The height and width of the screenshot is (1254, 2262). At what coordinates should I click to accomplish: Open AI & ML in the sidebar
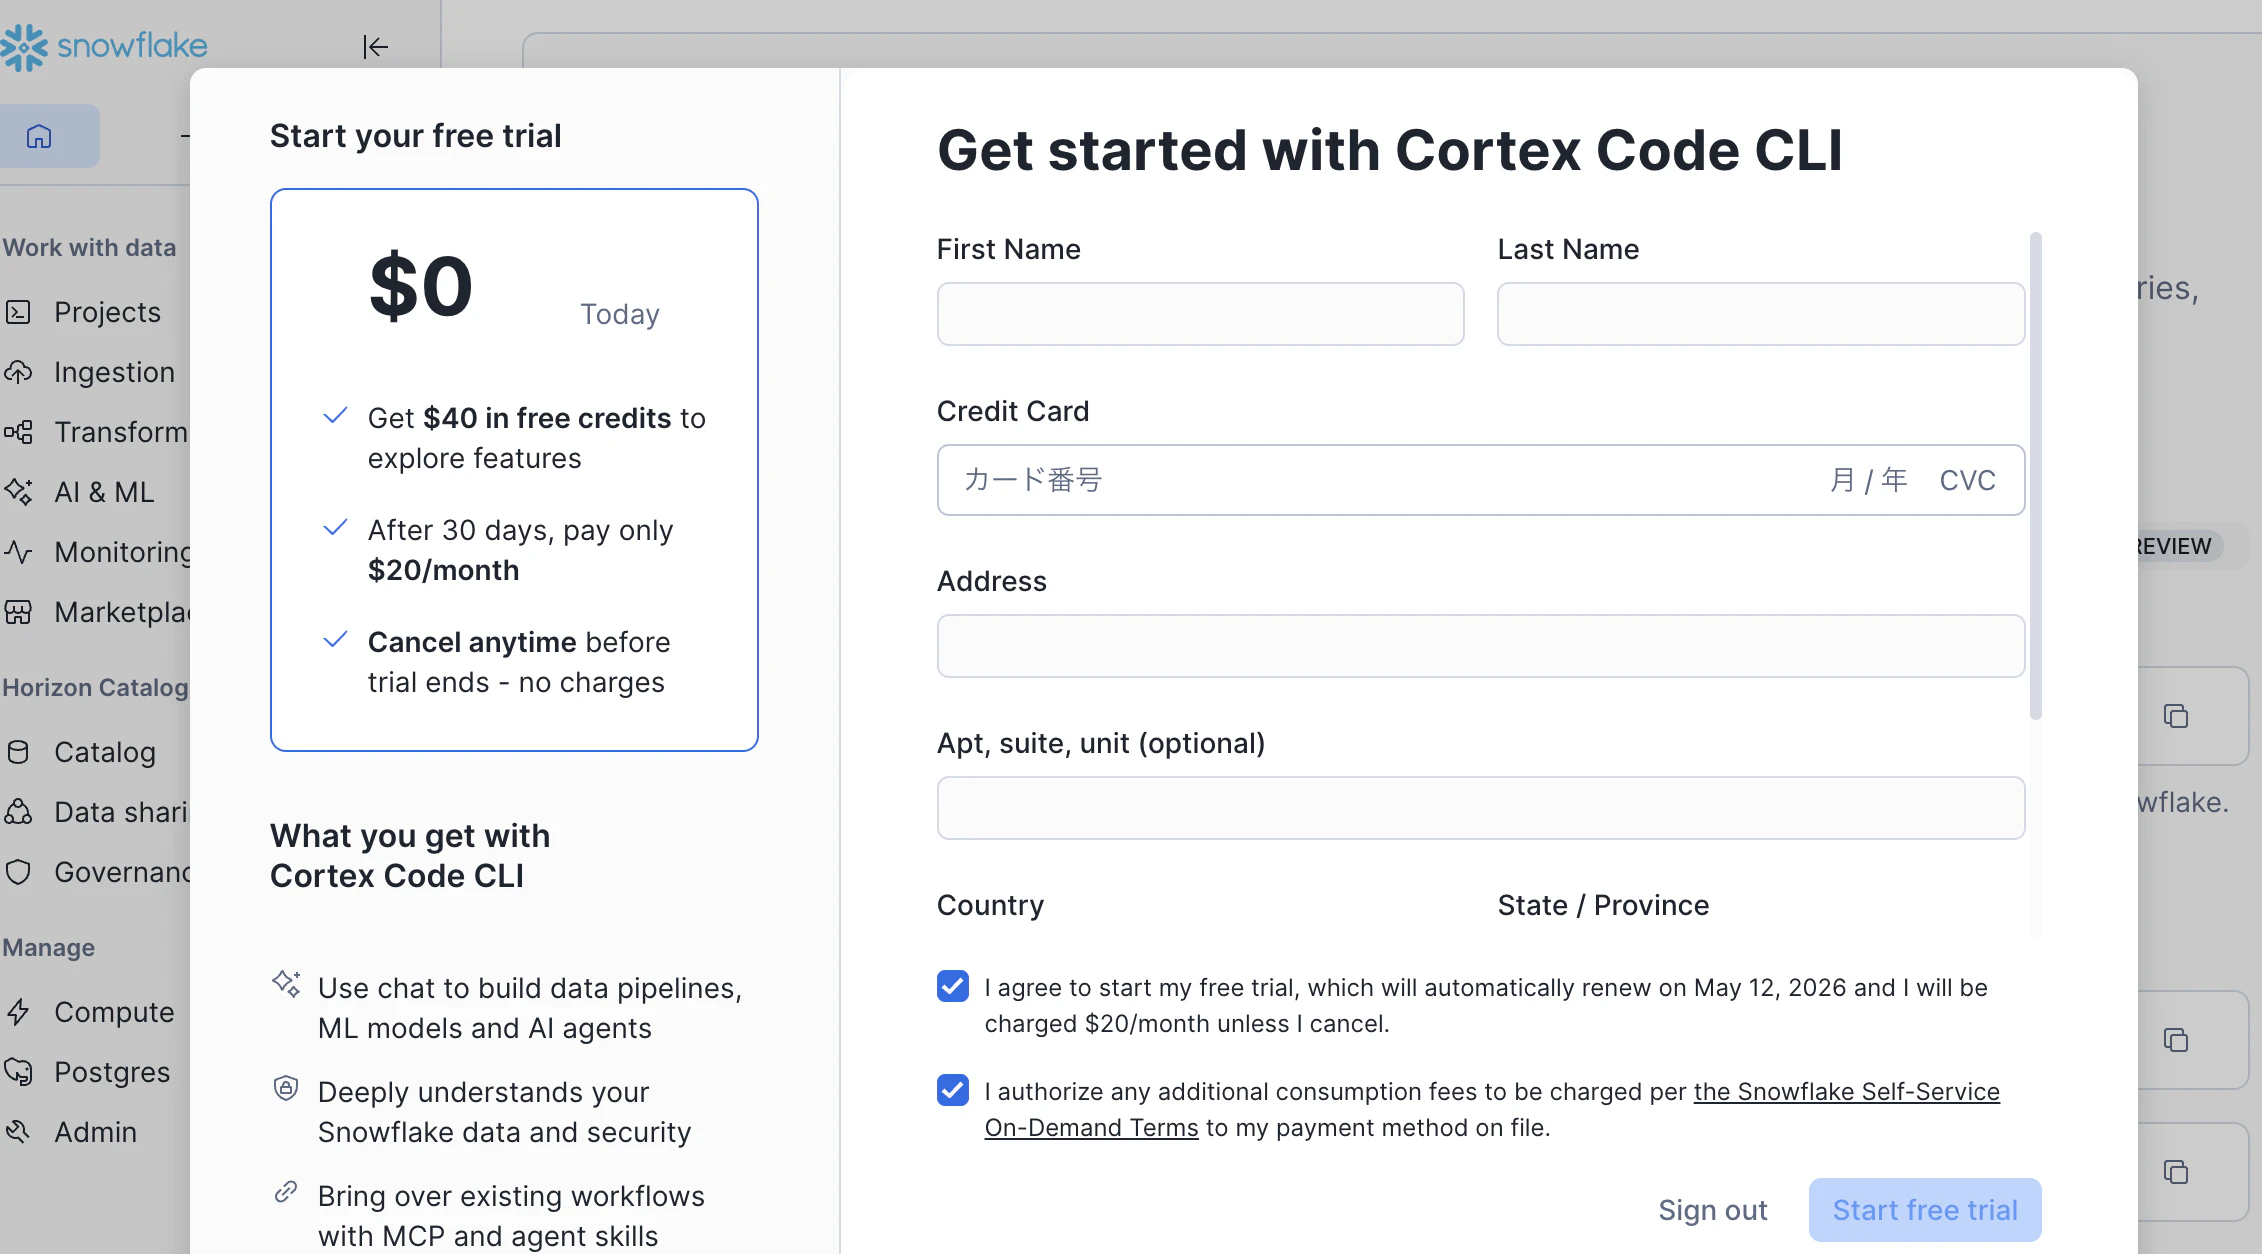point(104,492)
